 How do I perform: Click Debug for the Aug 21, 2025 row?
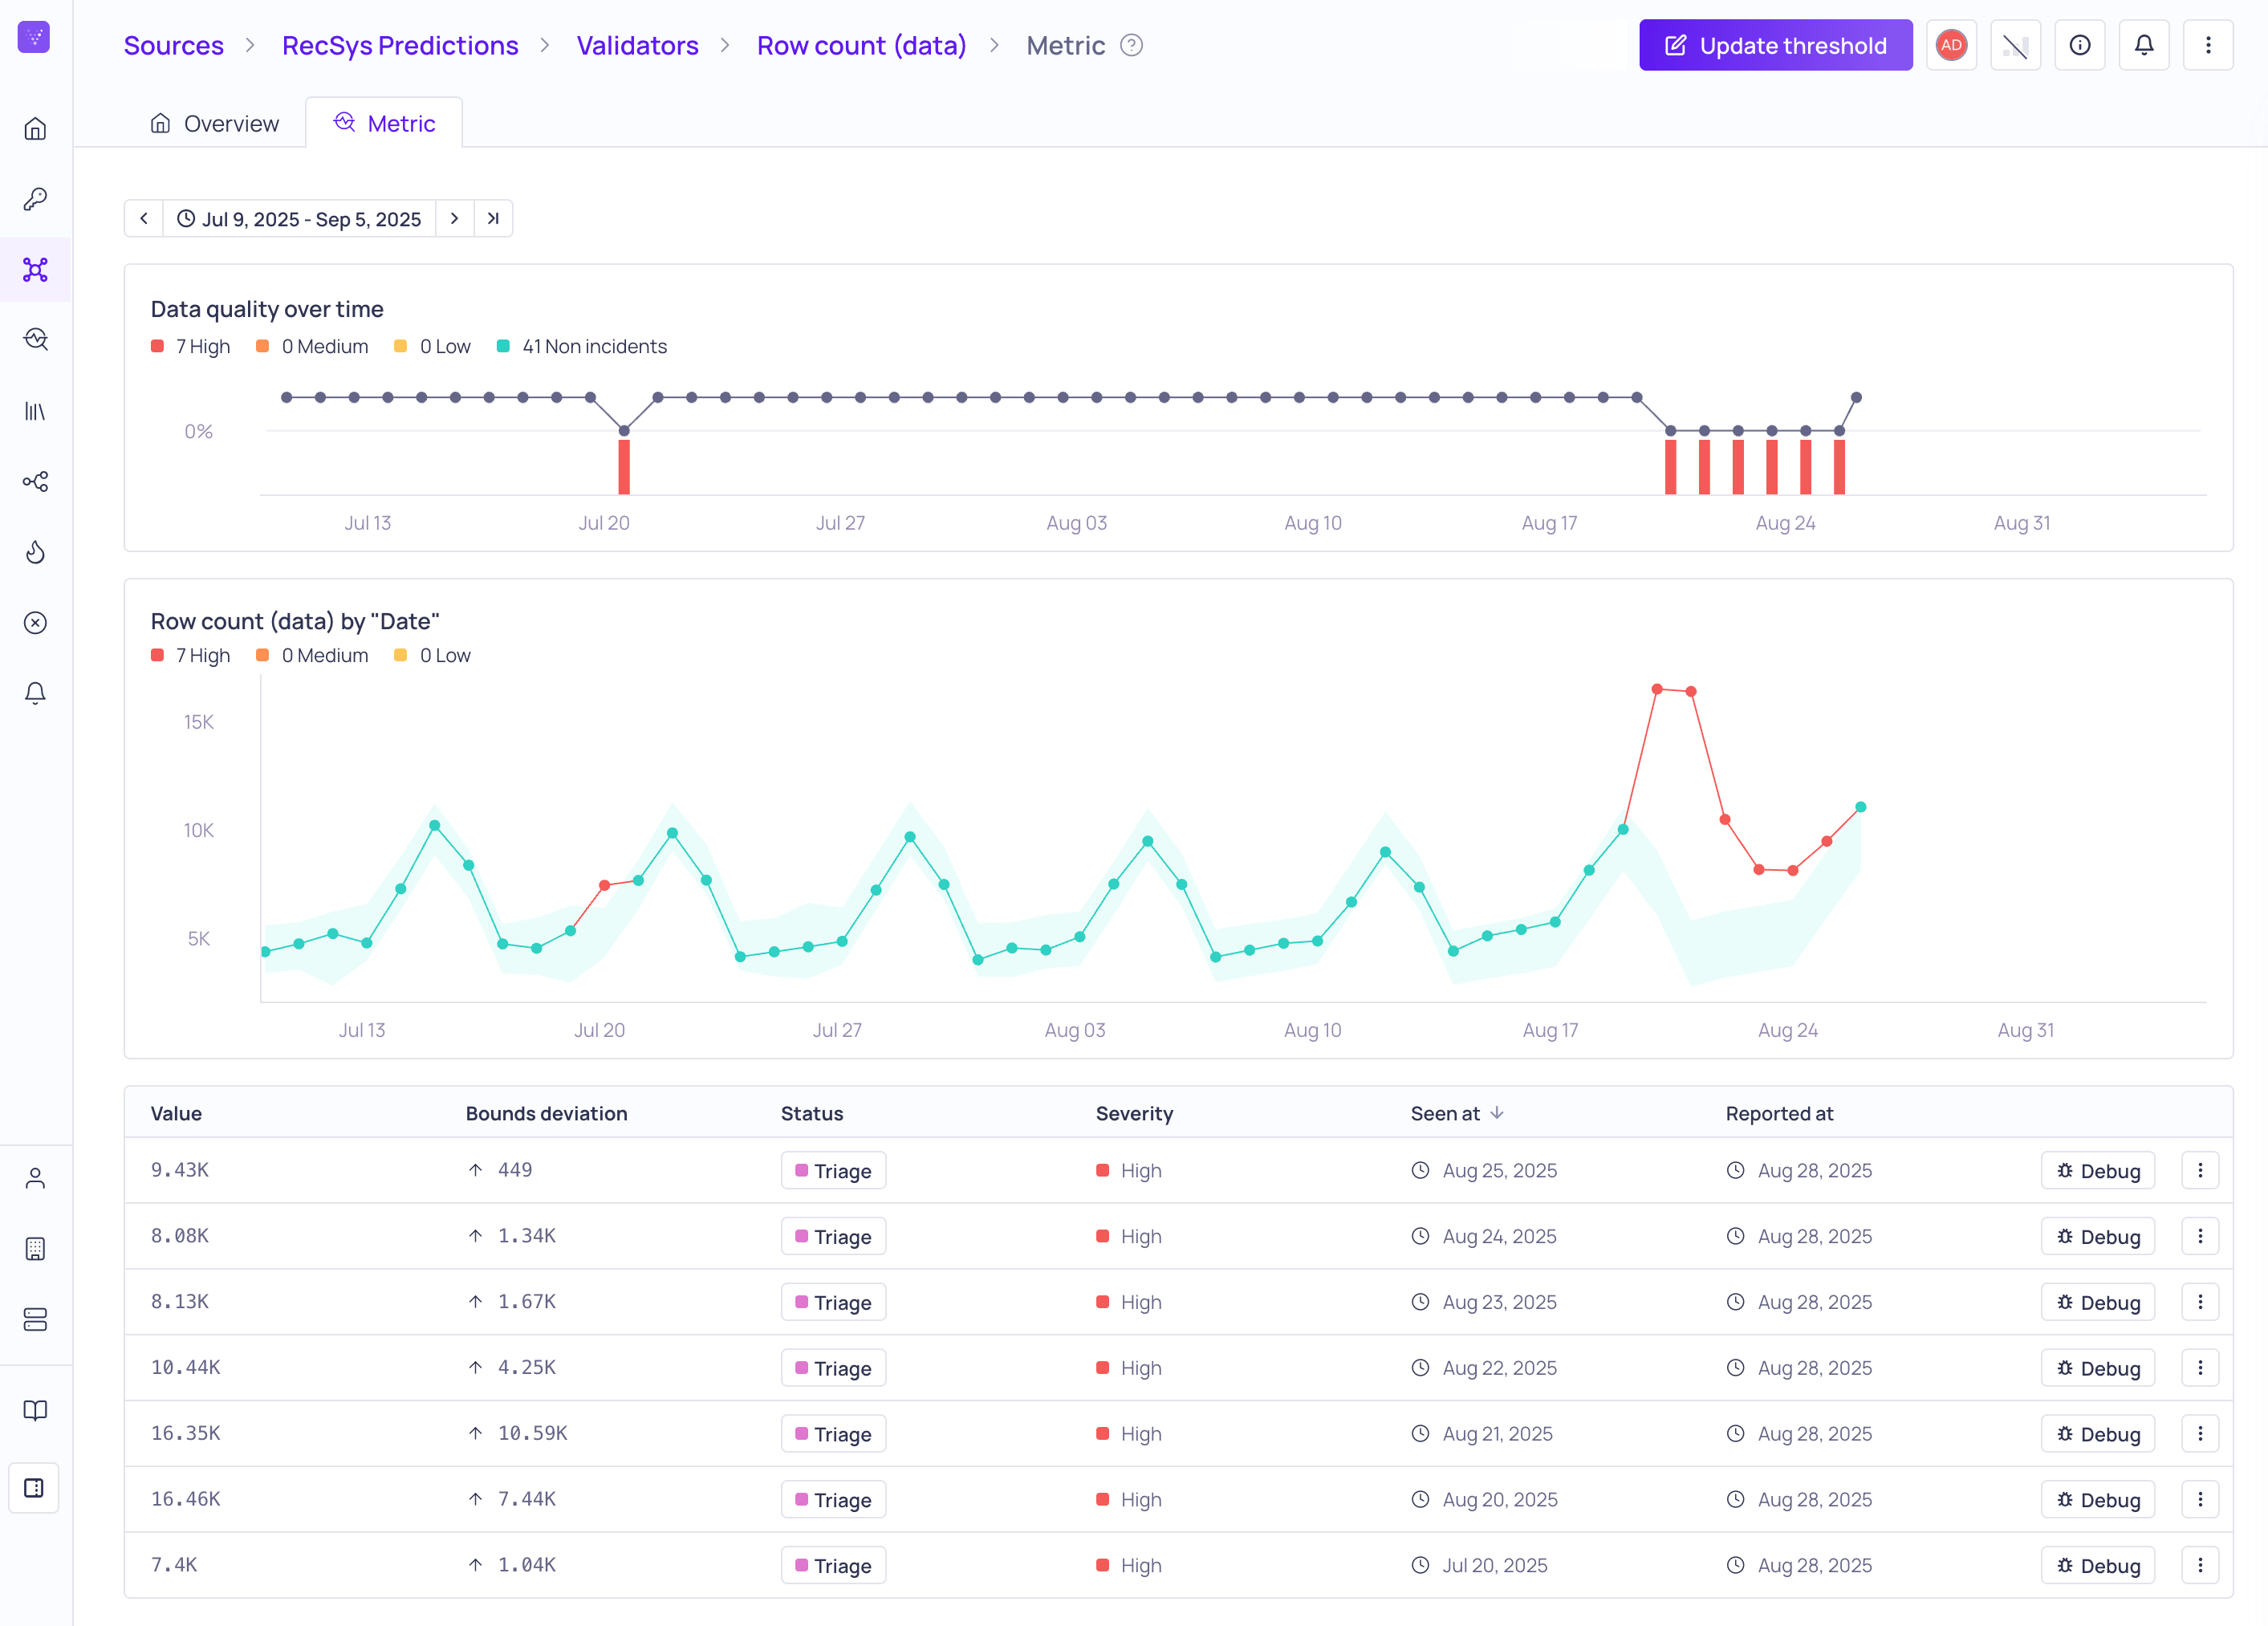point(2097,1434)
